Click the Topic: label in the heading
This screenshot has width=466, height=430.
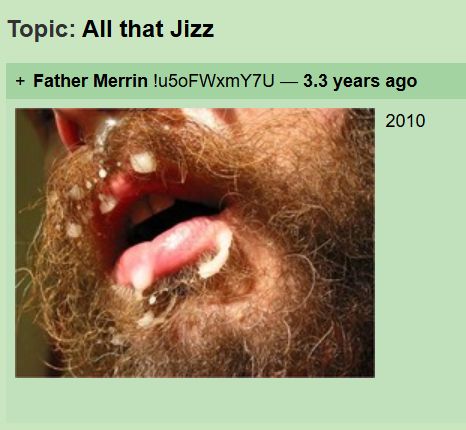click(x=42, y=29)
